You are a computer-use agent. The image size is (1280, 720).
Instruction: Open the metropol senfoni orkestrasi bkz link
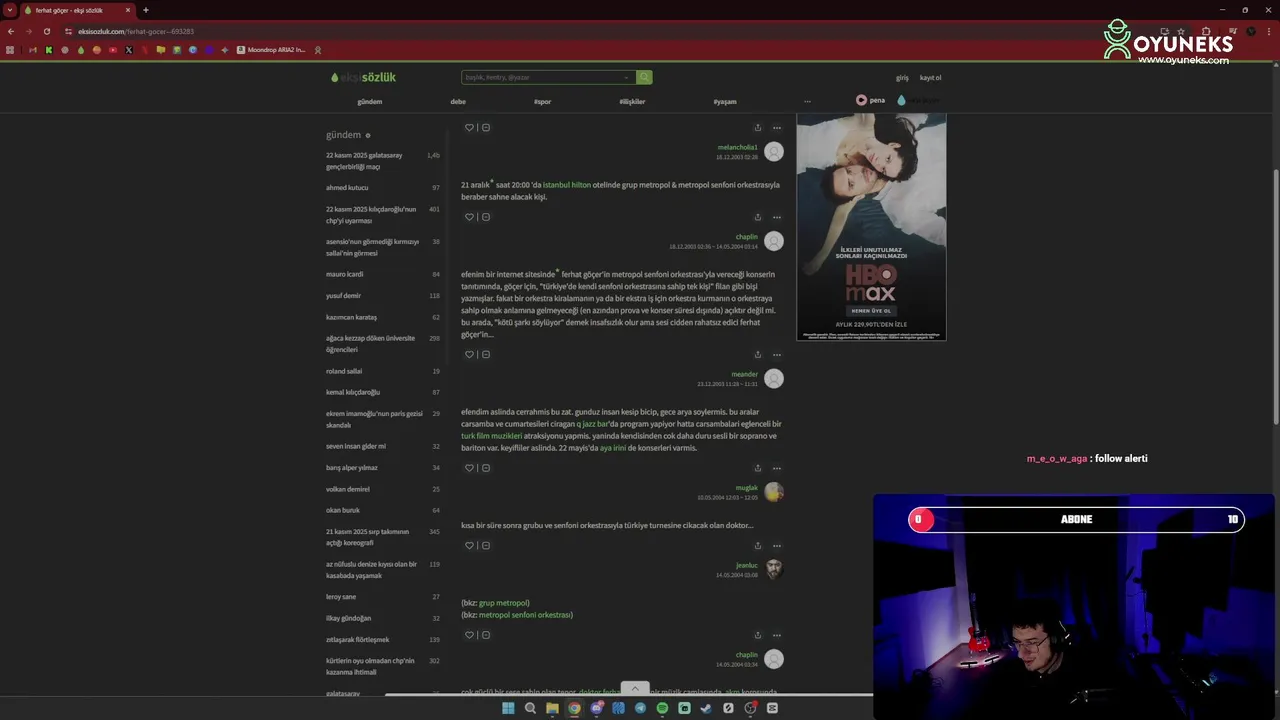pyautogui.click(x=525, y=615)
